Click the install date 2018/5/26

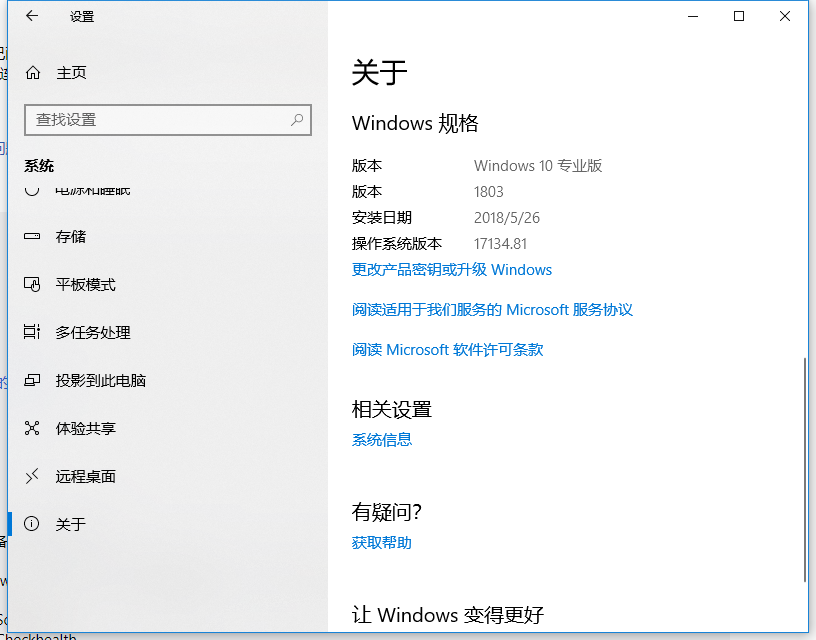[x=507, y=217]
